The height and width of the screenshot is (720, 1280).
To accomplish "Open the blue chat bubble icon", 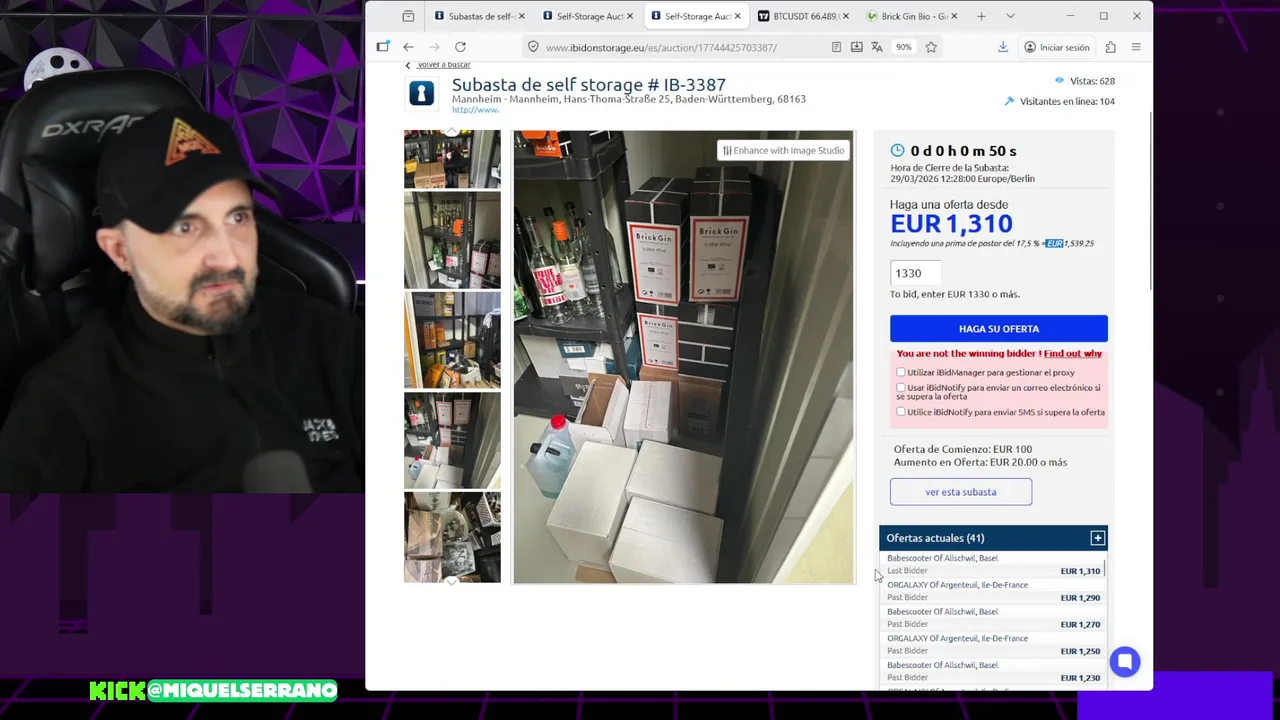I will pos(1125,662).
